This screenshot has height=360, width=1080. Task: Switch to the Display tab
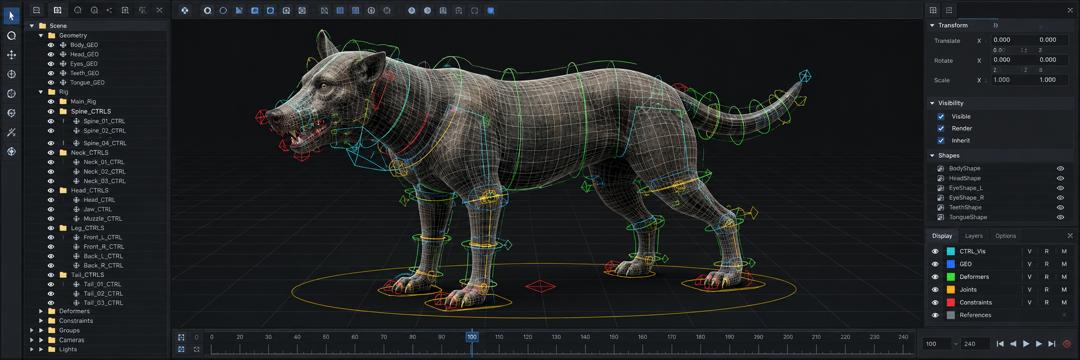942,236
